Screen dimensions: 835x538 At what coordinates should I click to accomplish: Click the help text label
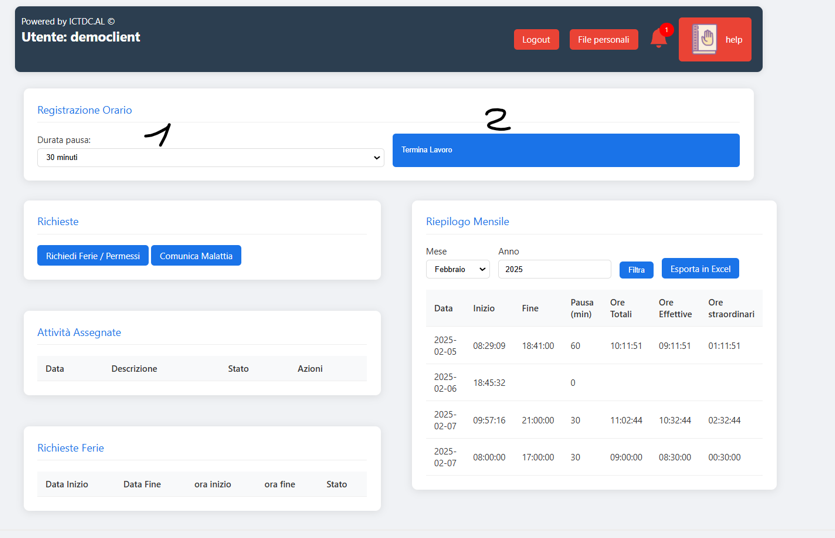[x=734, y=40]
